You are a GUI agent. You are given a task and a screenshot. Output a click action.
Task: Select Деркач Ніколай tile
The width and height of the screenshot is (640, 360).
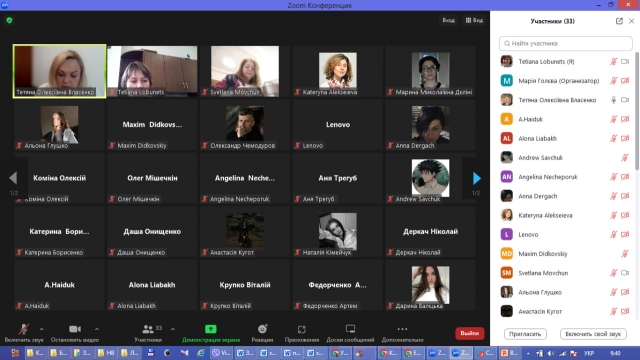(x=430, y=231)
